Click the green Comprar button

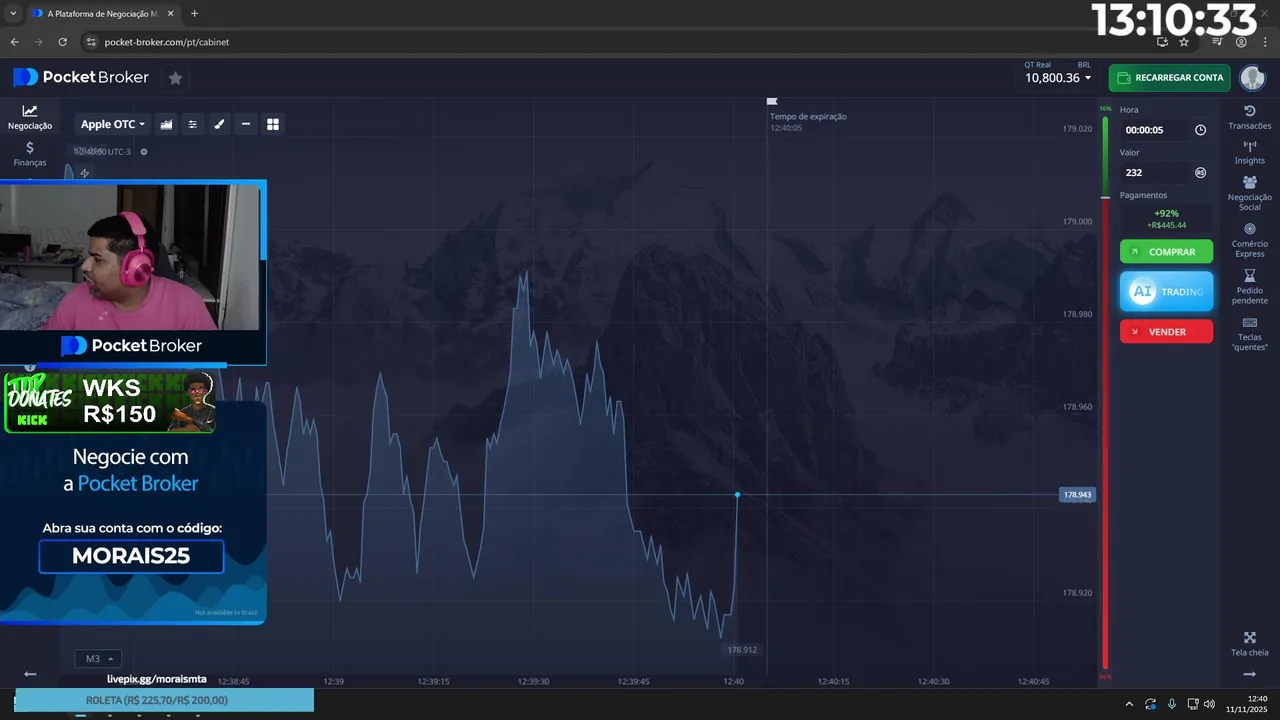[x=1166, y=252]
